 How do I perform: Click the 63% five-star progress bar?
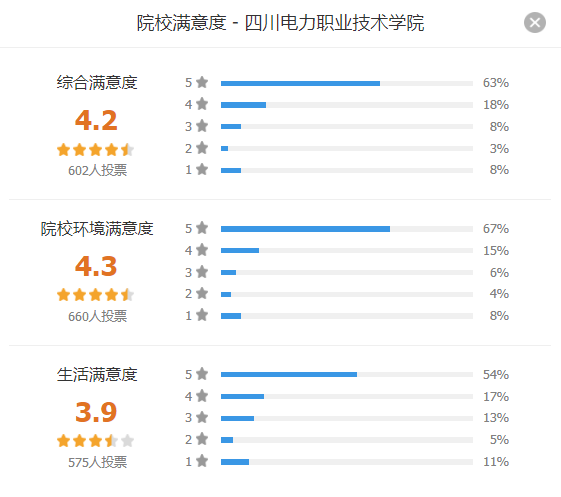pyautogui.click(x=347, y=83)
